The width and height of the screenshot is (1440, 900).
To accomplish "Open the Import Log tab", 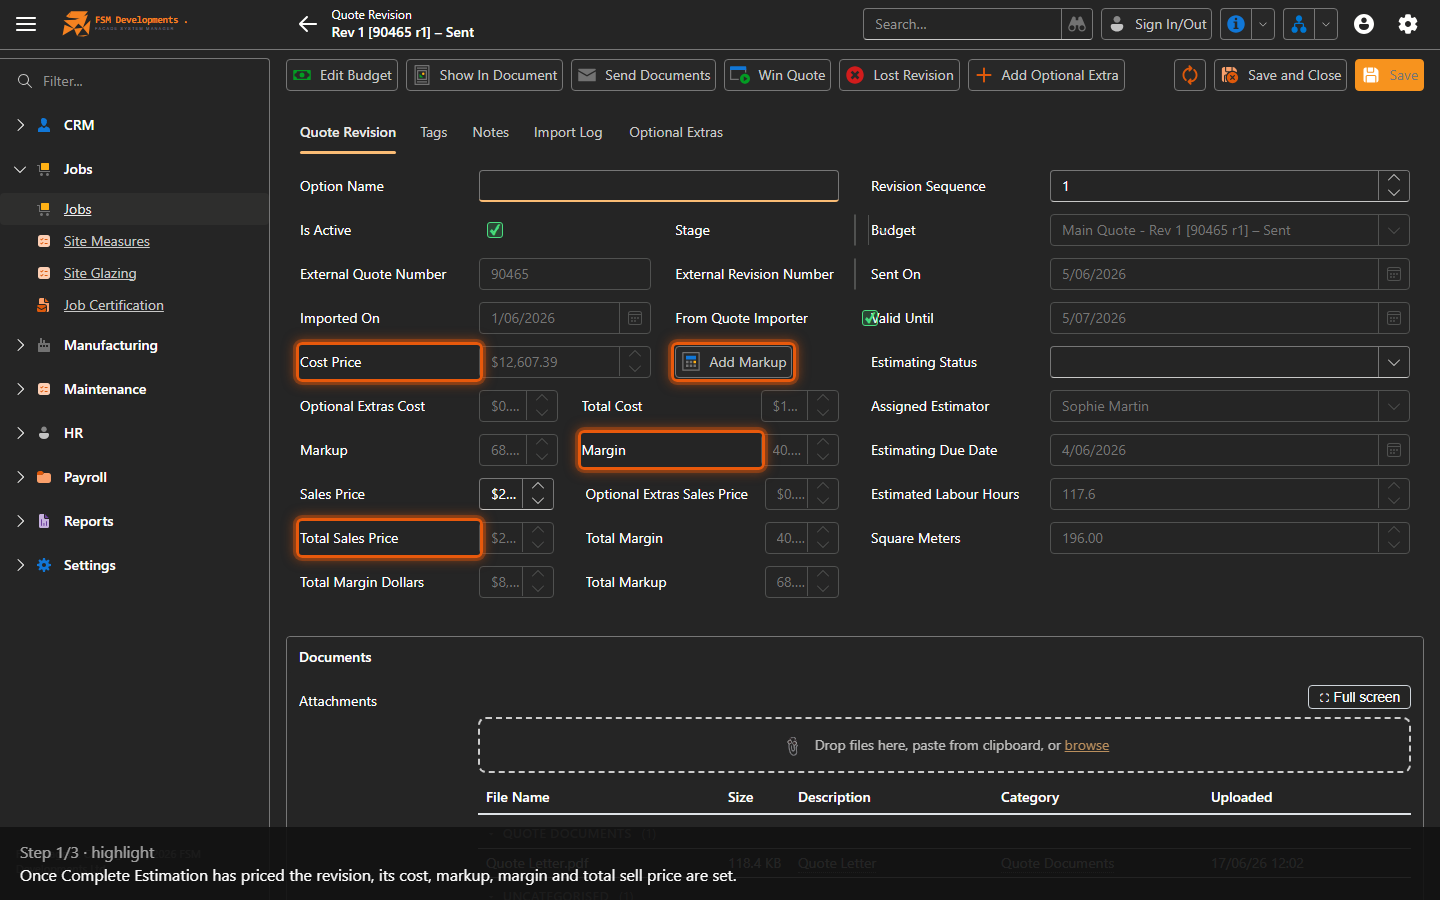I will point(568,132).
